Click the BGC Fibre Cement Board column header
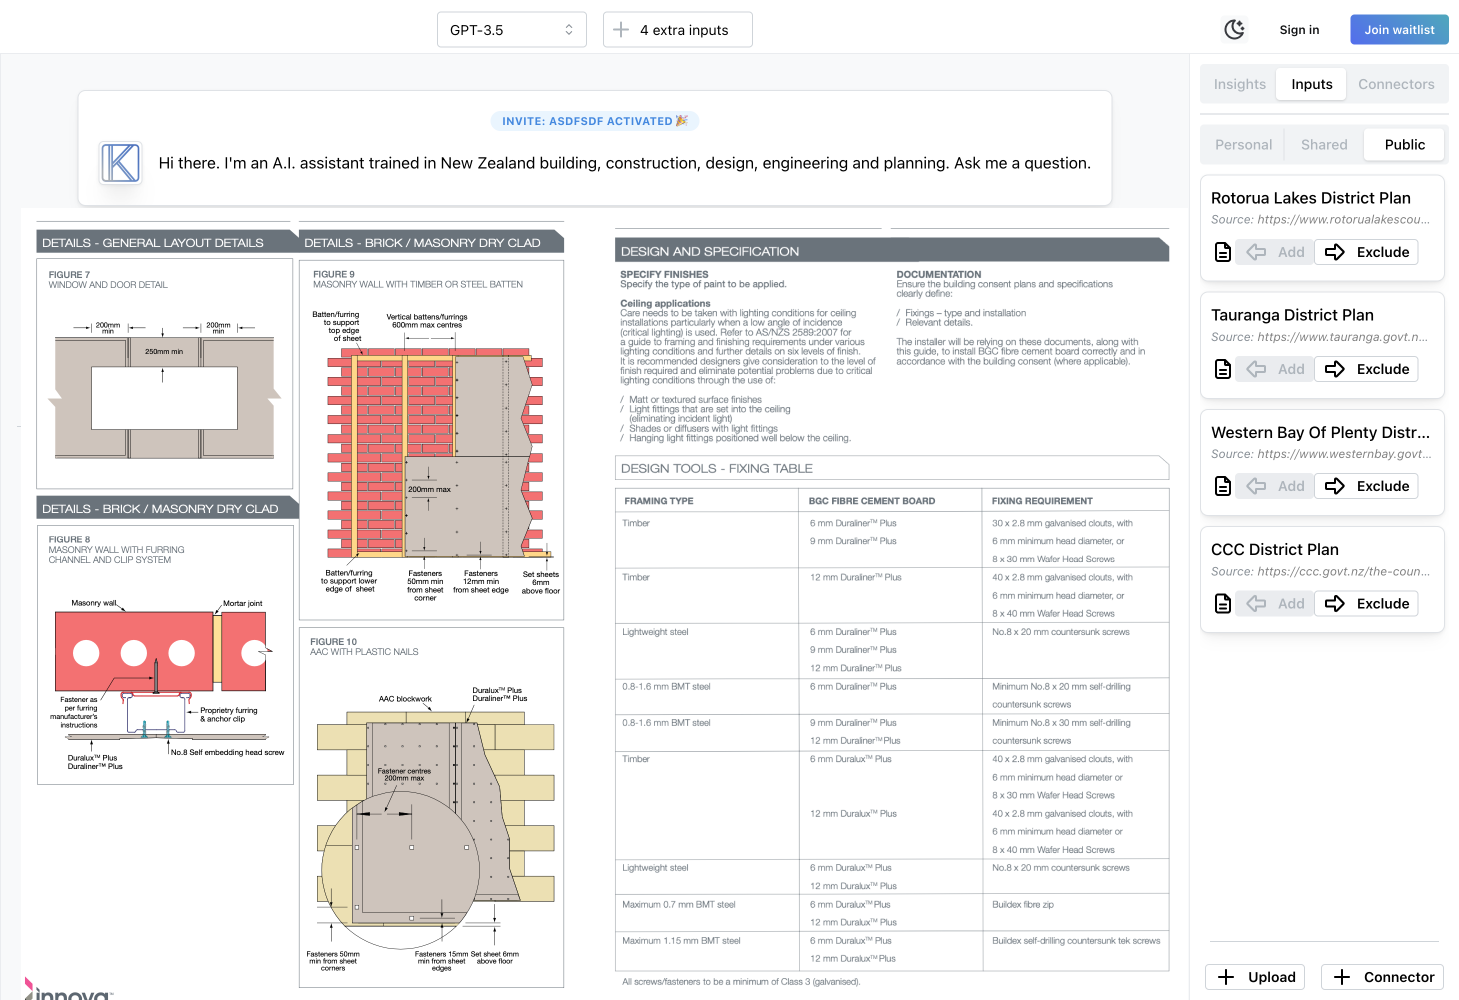Image resolution: width=1459 pixels, height=1000 pixels. pos(871,501)
